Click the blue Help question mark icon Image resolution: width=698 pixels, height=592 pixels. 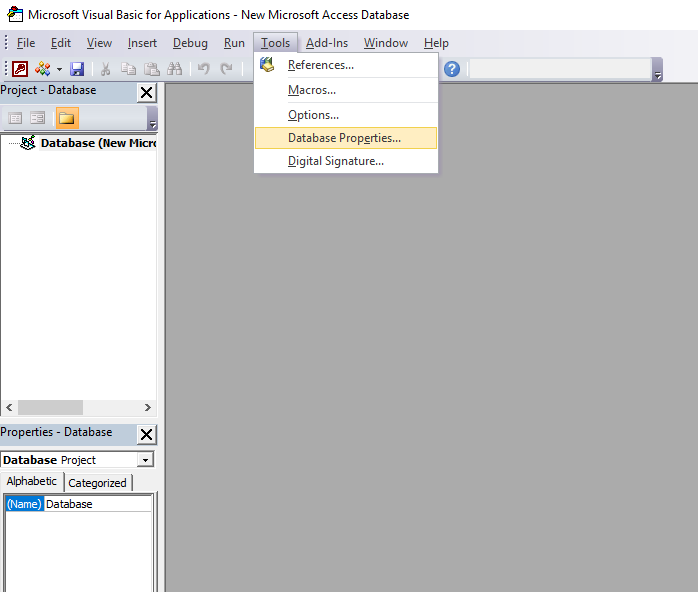pyautogui.click(x=452, y=69)
